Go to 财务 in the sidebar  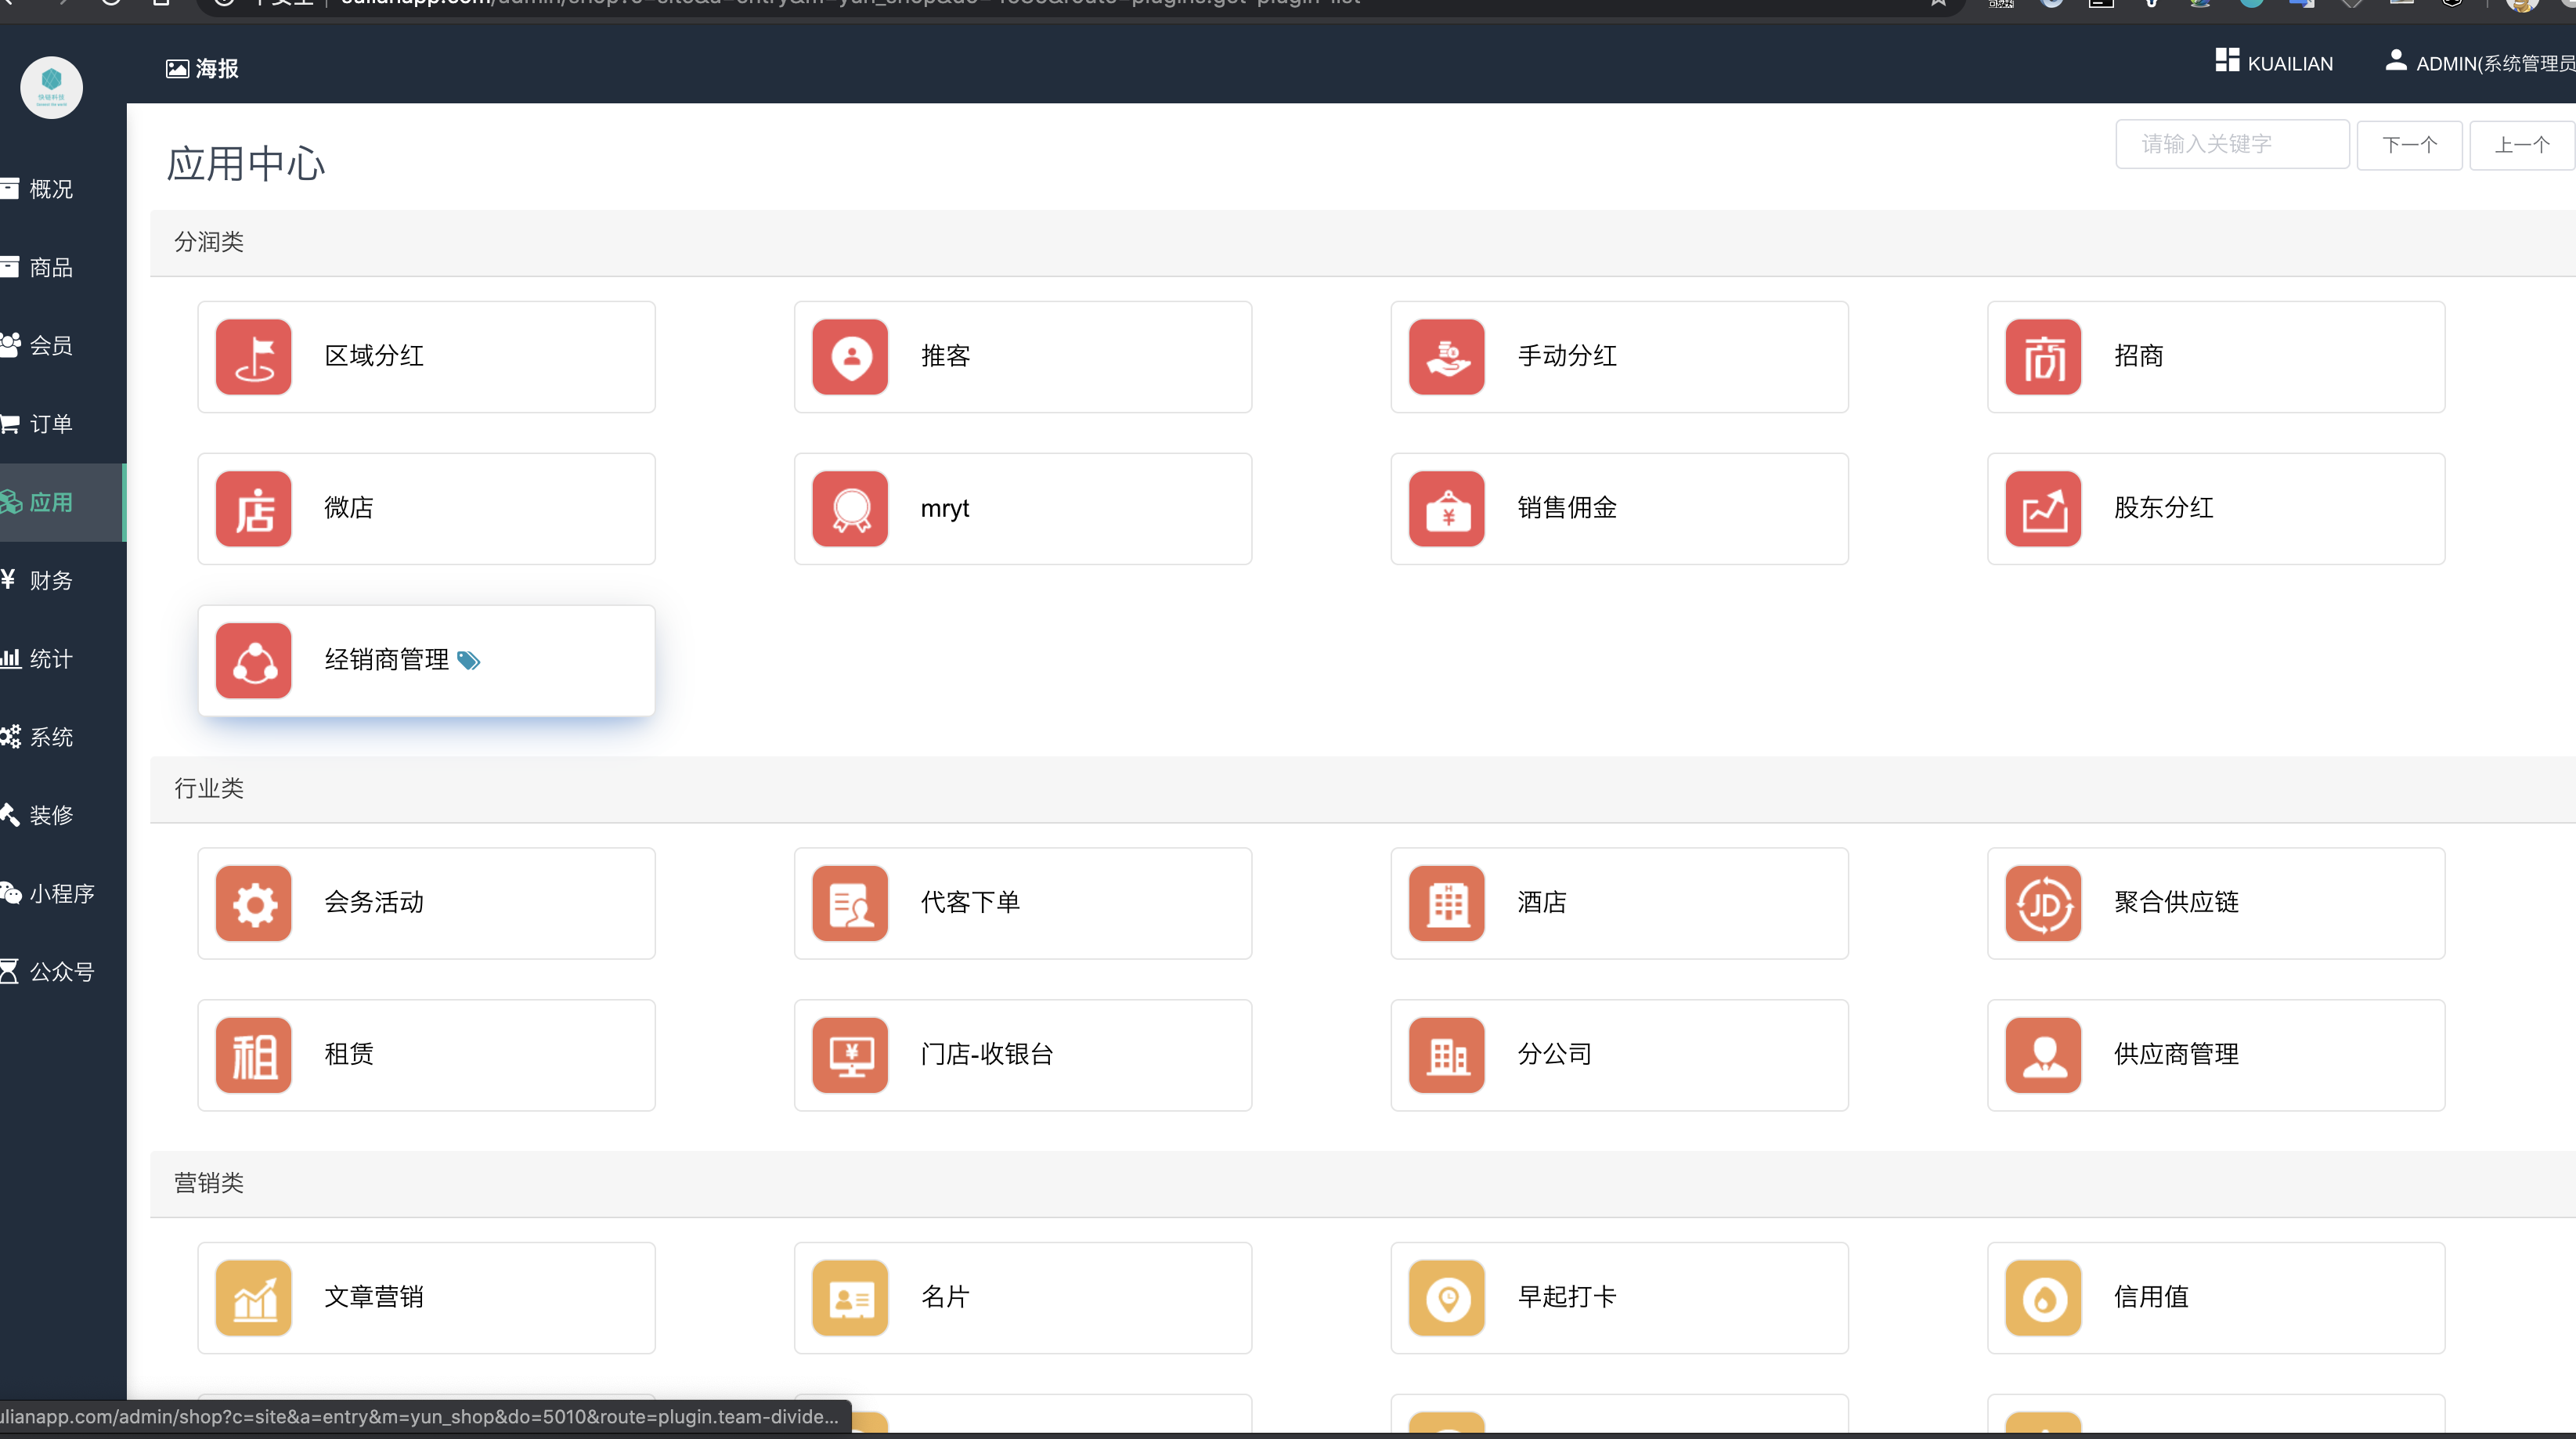pyautogui.click(x=62, y=580)
